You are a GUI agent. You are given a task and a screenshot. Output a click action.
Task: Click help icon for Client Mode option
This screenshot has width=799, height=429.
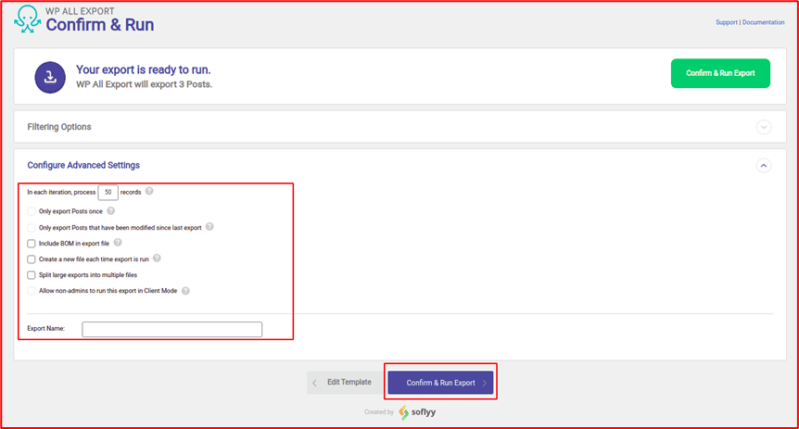pyautogui.click(x=185, y=290)
